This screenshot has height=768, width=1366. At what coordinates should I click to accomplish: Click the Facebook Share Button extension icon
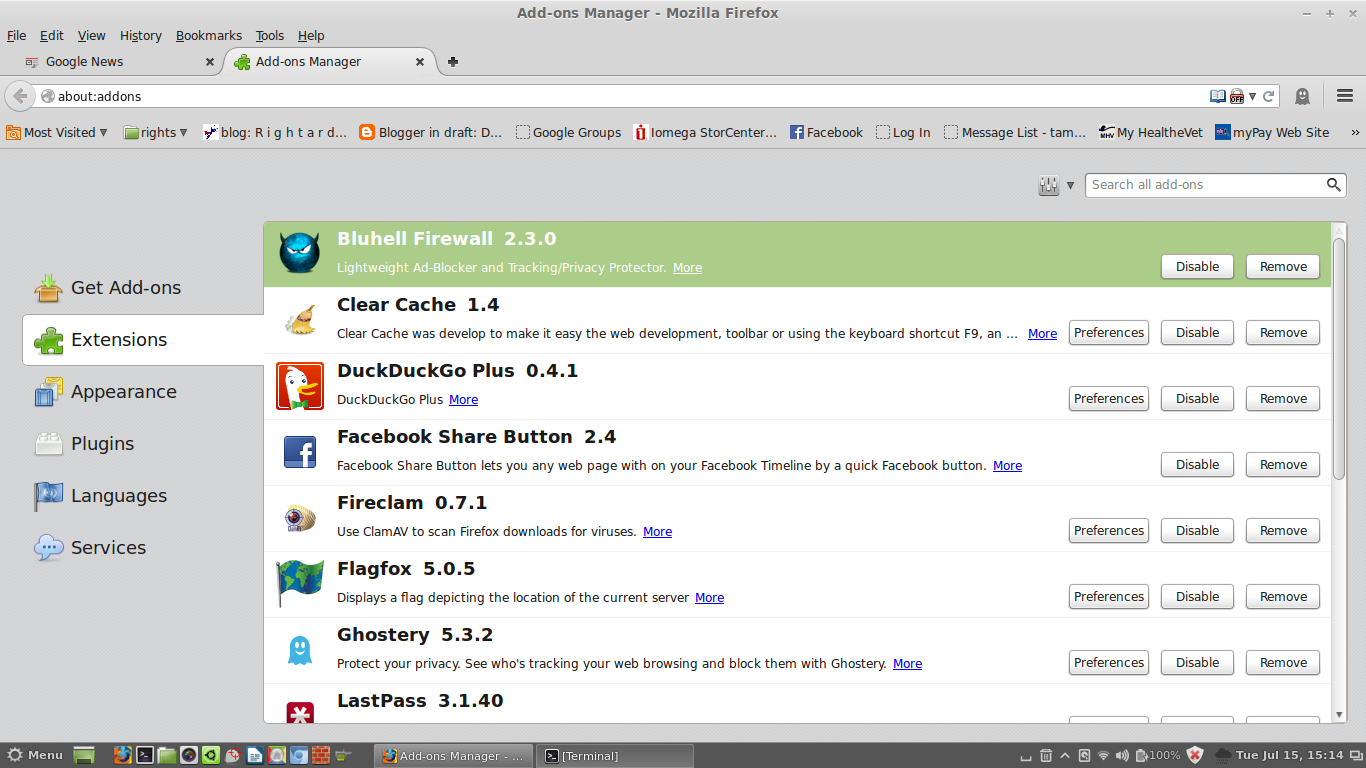[300, 452]
